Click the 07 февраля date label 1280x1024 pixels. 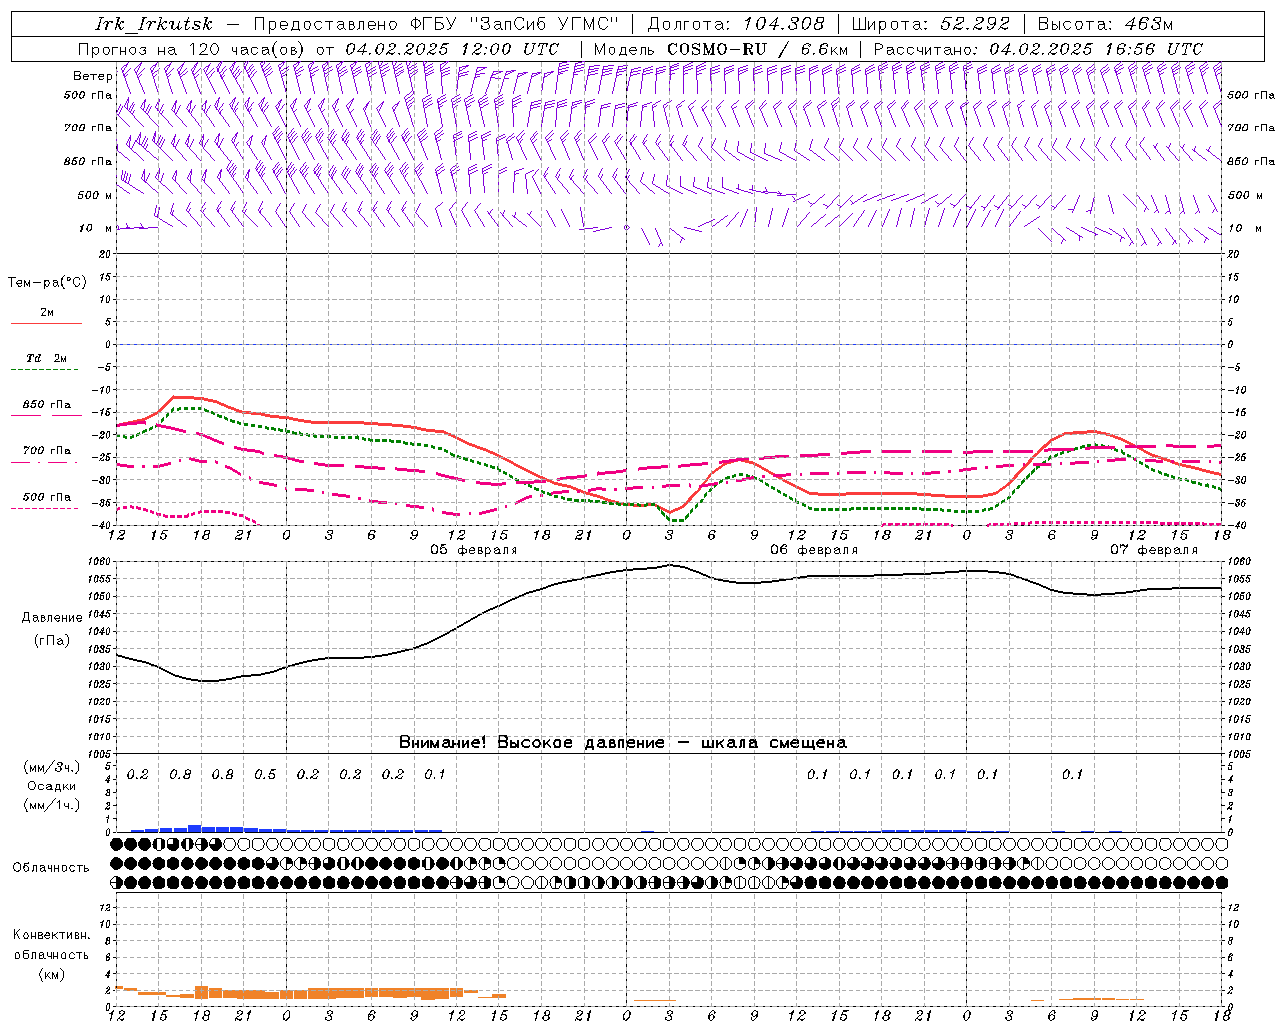pyautogui.click(x=1153, y=550)
